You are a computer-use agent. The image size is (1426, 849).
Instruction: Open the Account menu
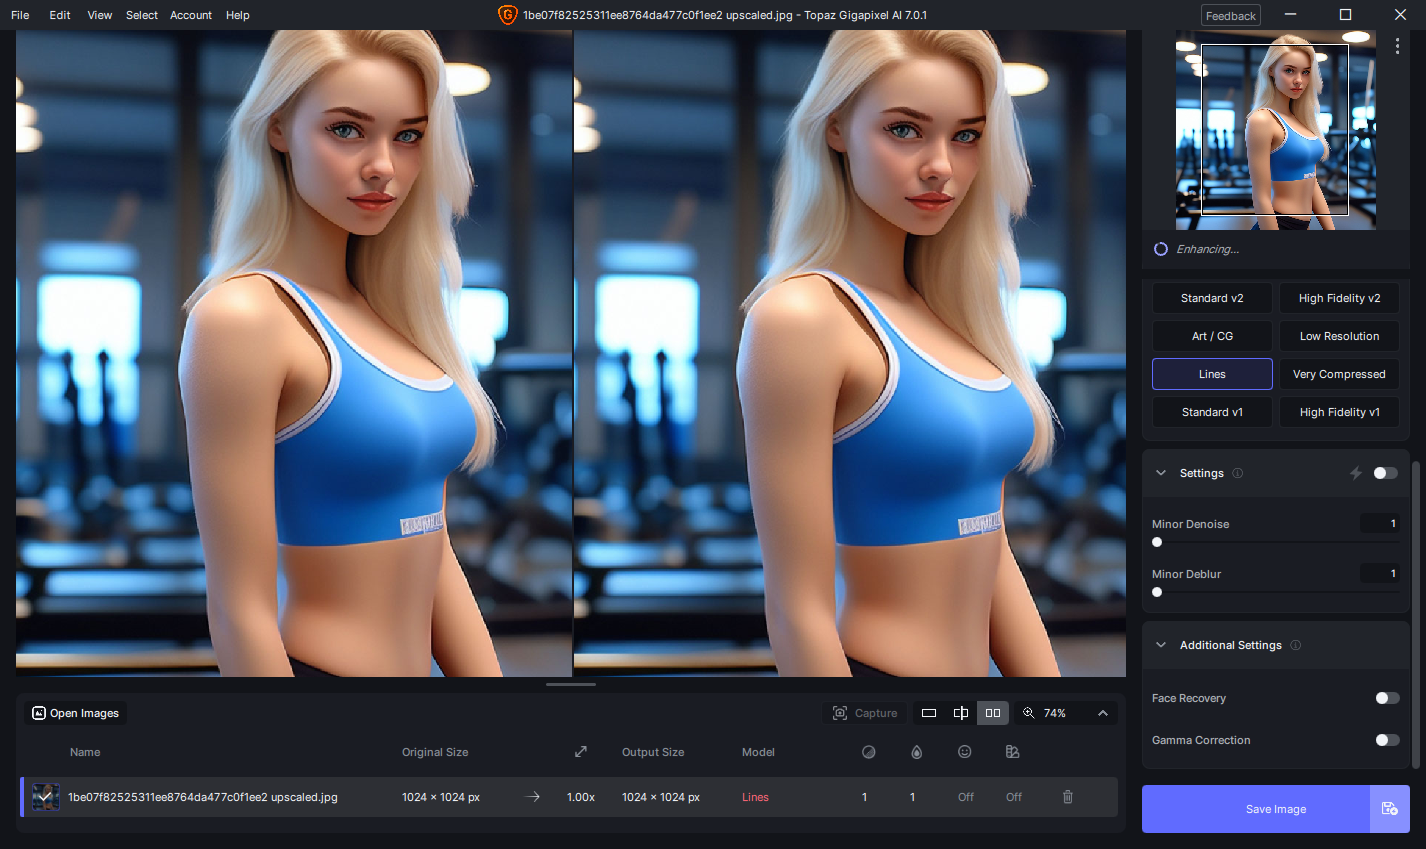[191, 15]
